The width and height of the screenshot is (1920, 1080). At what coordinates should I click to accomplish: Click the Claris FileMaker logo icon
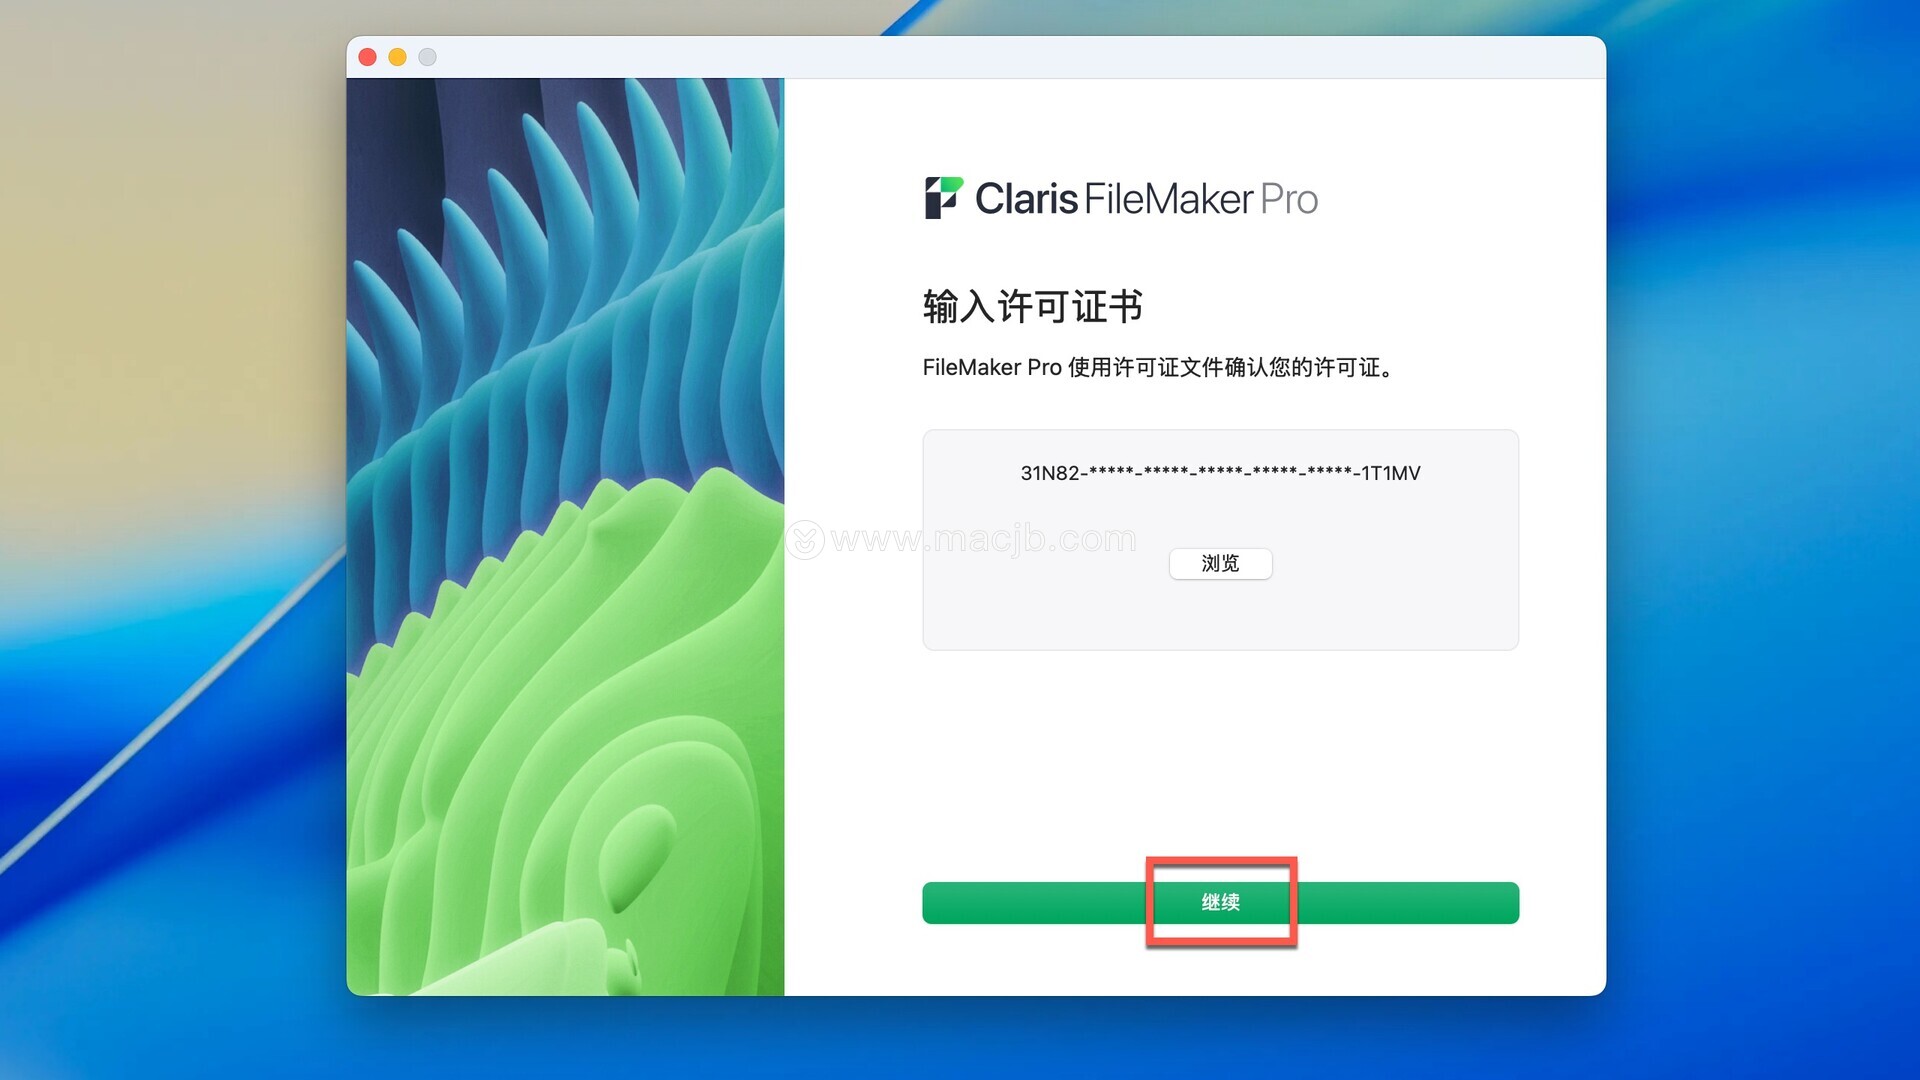click(943, 198)
